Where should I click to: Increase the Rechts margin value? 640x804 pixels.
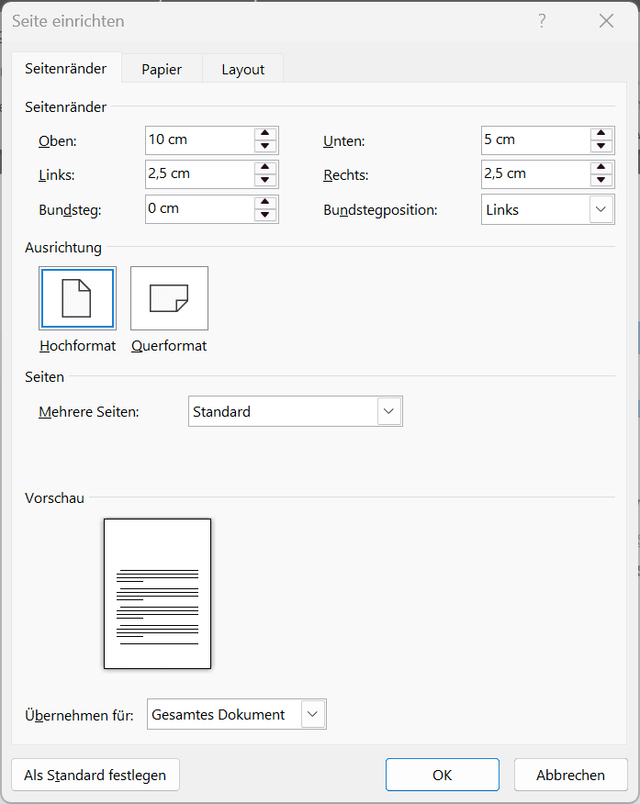coord(601,168)
